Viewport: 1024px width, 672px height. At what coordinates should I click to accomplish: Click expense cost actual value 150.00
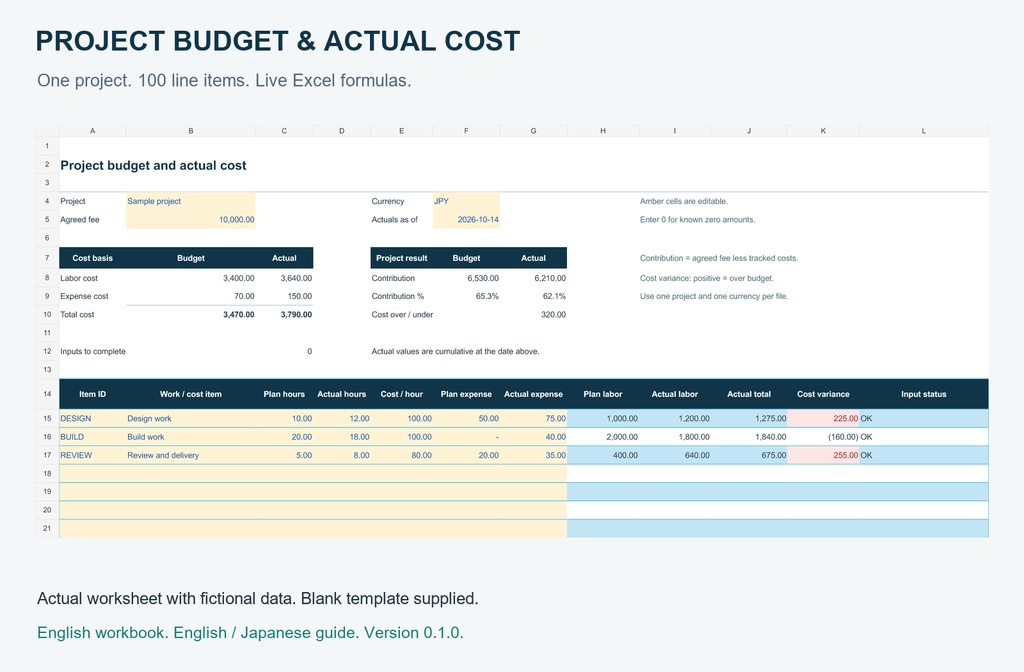285,296
